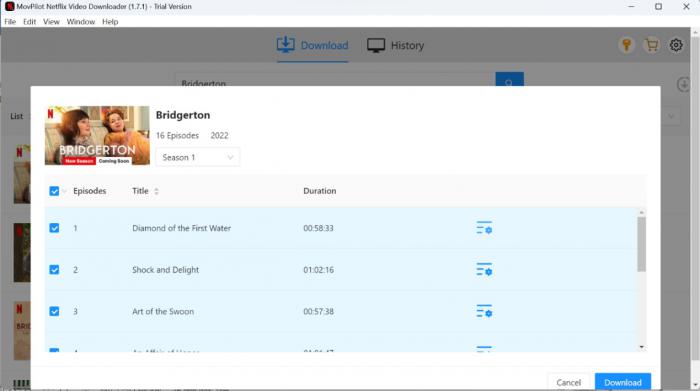Click the Bridgerton poster thumbnail
The width and height of the screenshot is (700, 391).
point(97,135)
